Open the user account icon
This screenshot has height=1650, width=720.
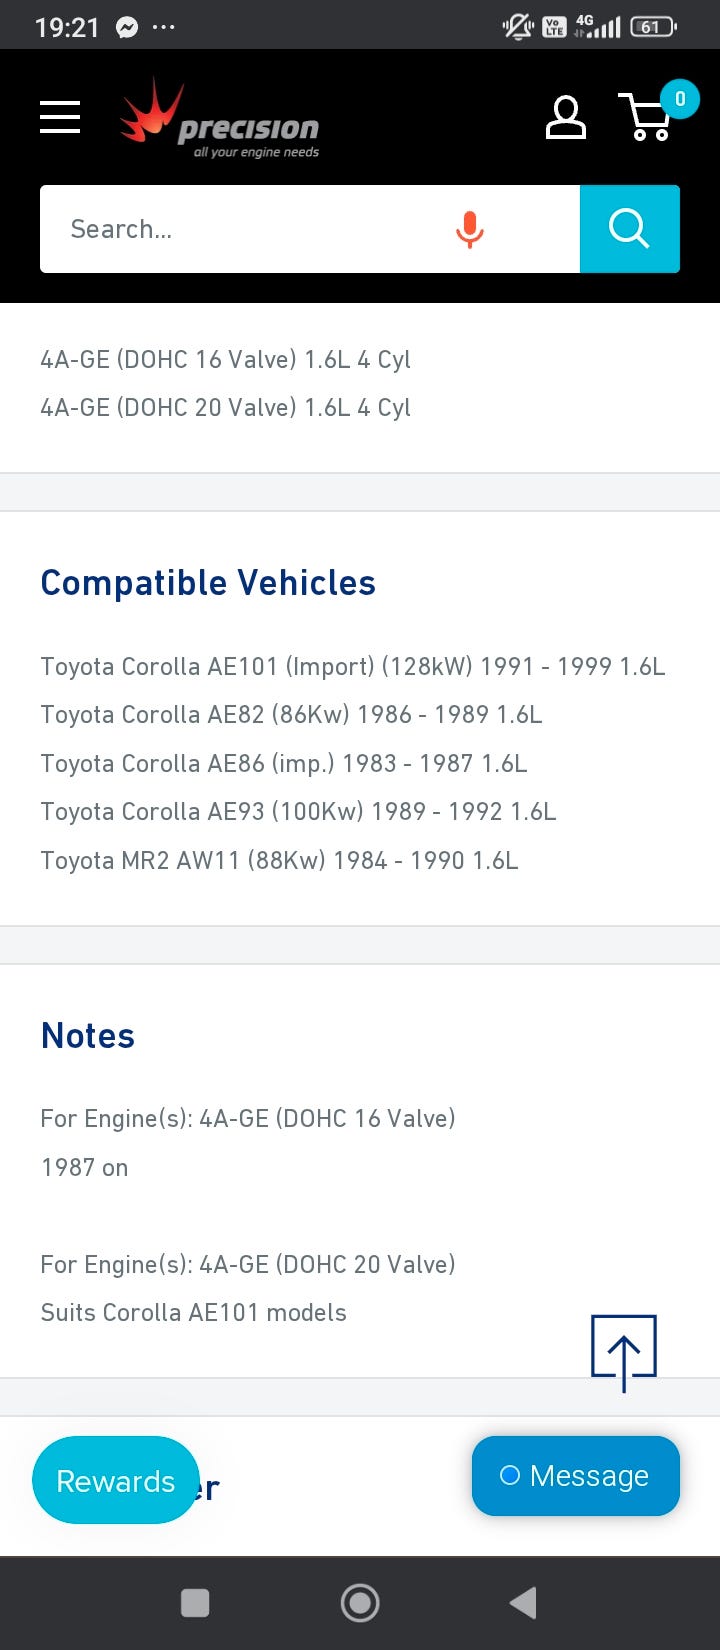[x=565, y=118]
